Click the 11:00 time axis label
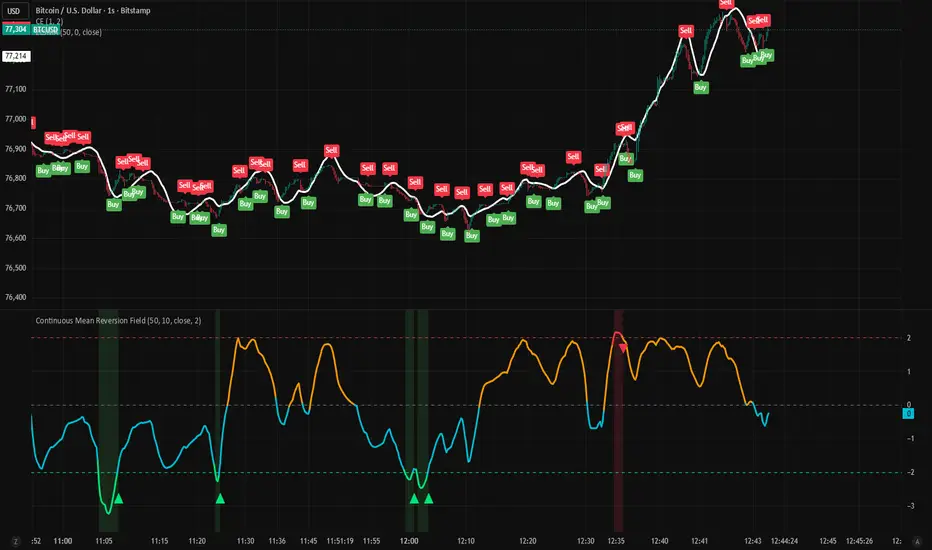Image resolution: width=932 pixels, height=550 pixels. coord(63,541)
